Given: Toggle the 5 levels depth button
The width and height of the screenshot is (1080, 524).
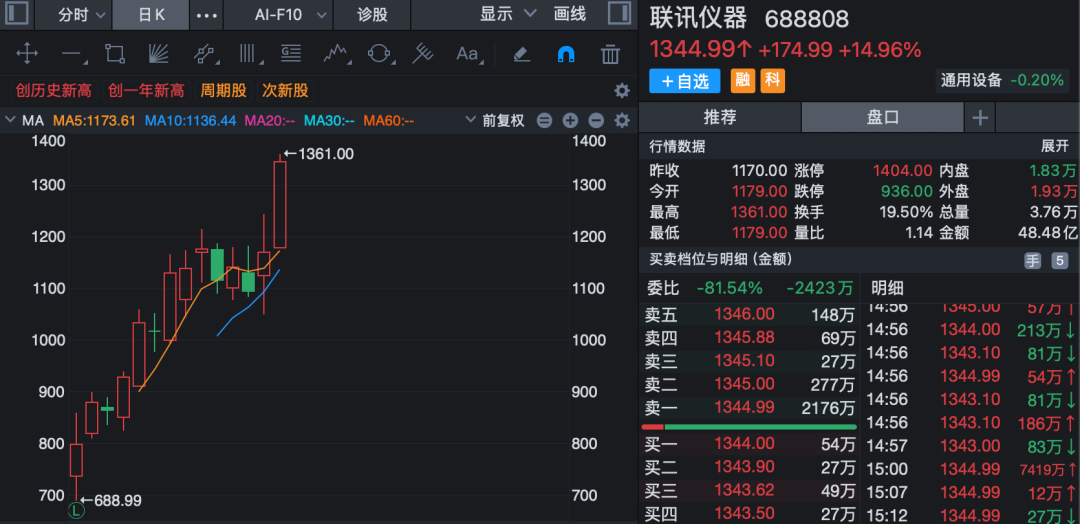Looking at the screenshot, I should 1059,260.
